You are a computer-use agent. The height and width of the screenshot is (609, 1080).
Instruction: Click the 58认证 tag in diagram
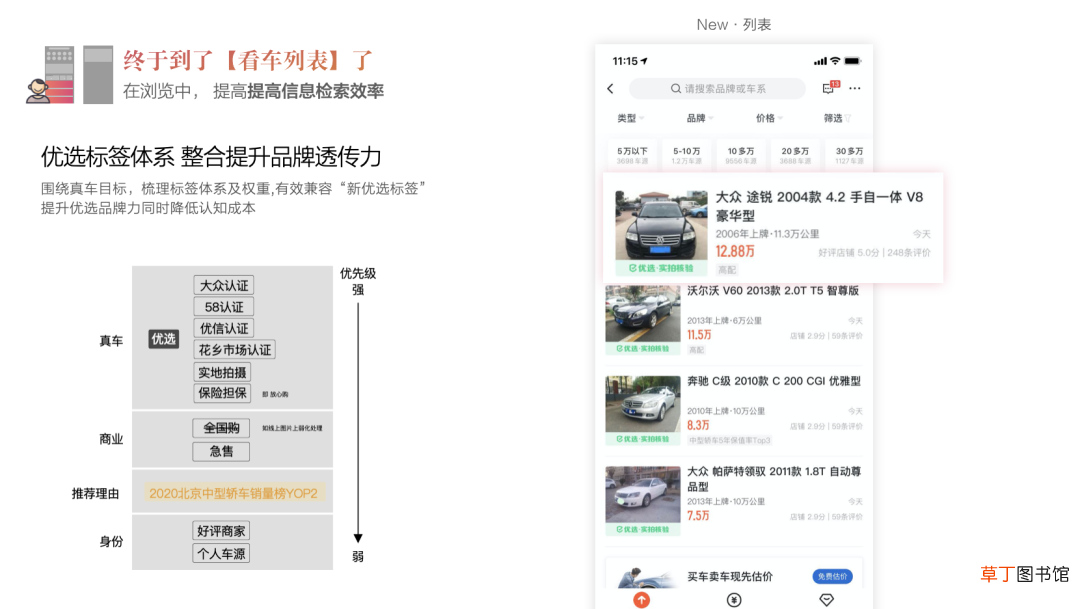click(x=224, y=307)
